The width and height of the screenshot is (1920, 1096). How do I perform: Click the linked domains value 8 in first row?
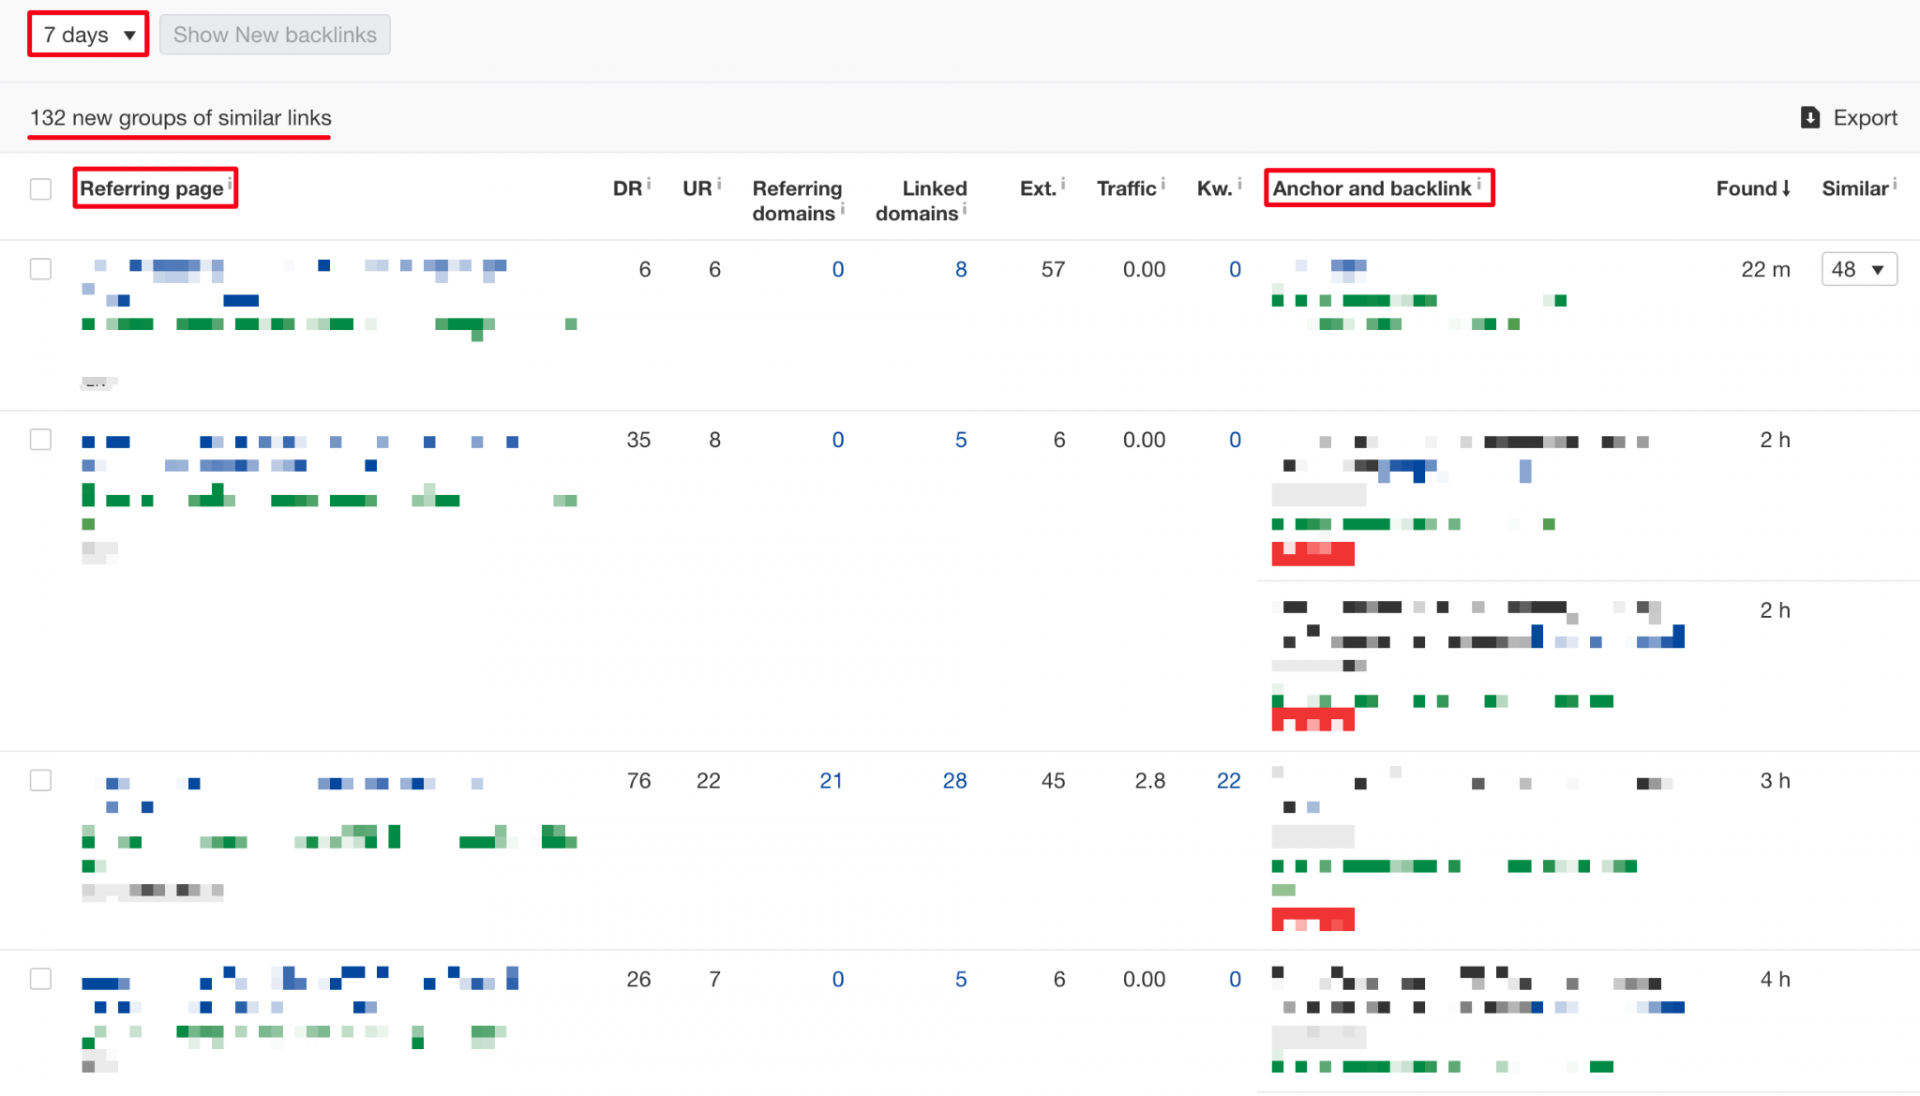click(961, 269)
